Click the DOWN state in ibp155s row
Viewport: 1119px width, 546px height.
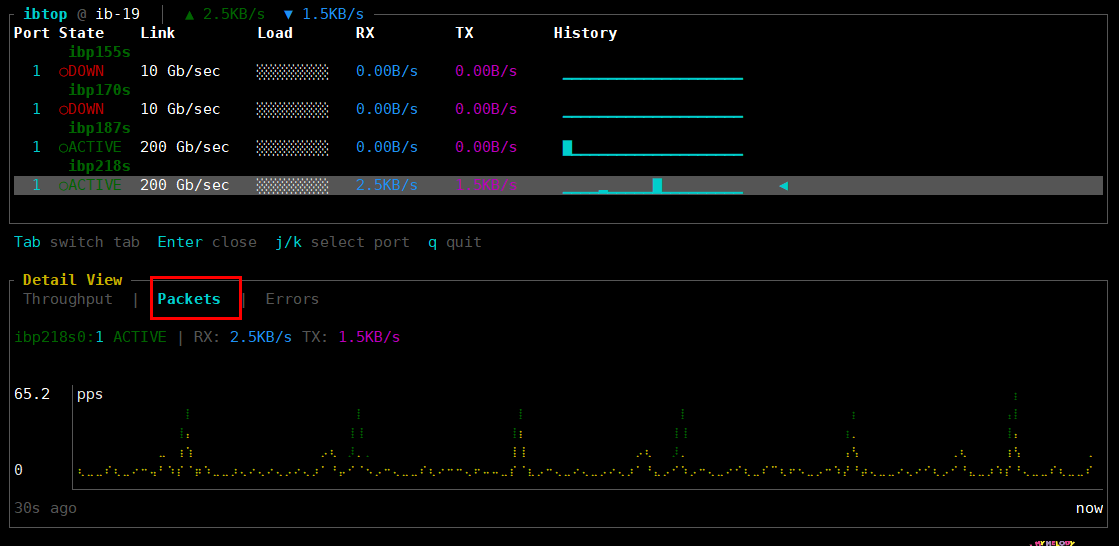pos(86,71)
